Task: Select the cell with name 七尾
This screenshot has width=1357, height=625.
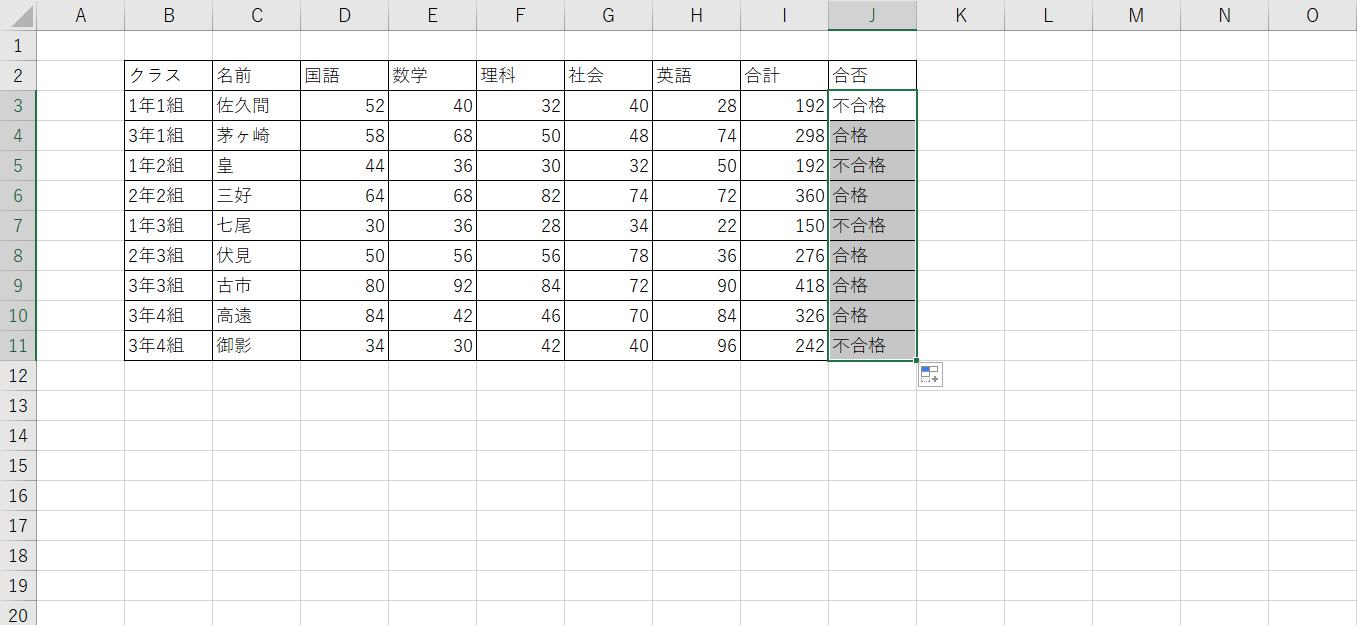Action: [x=256, y=225]
